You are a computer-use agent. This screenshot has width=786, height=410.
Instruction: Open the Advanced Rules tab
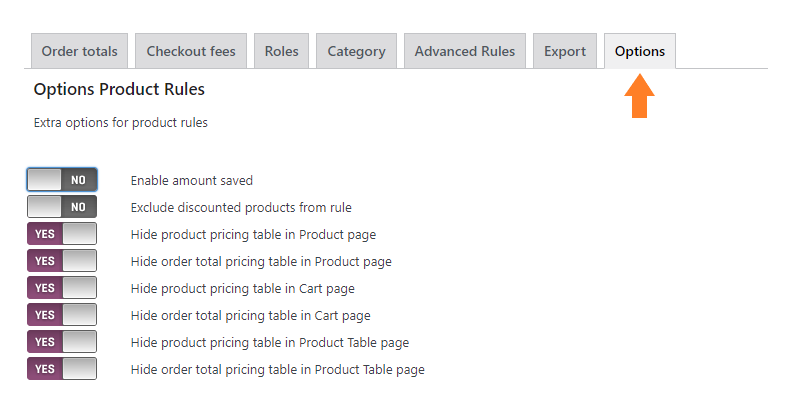point(465,51)
